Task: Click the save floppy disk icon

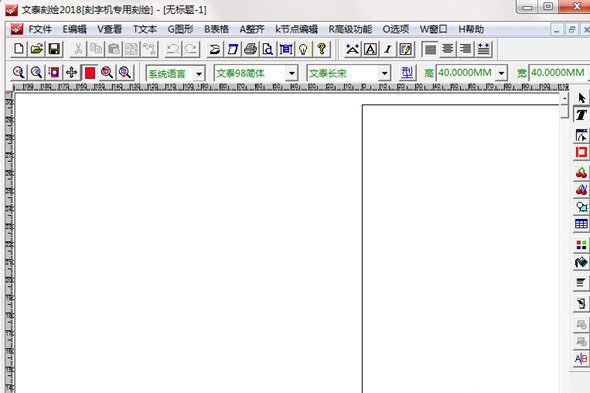Action: pyautogui.click(x=54, y=49)
